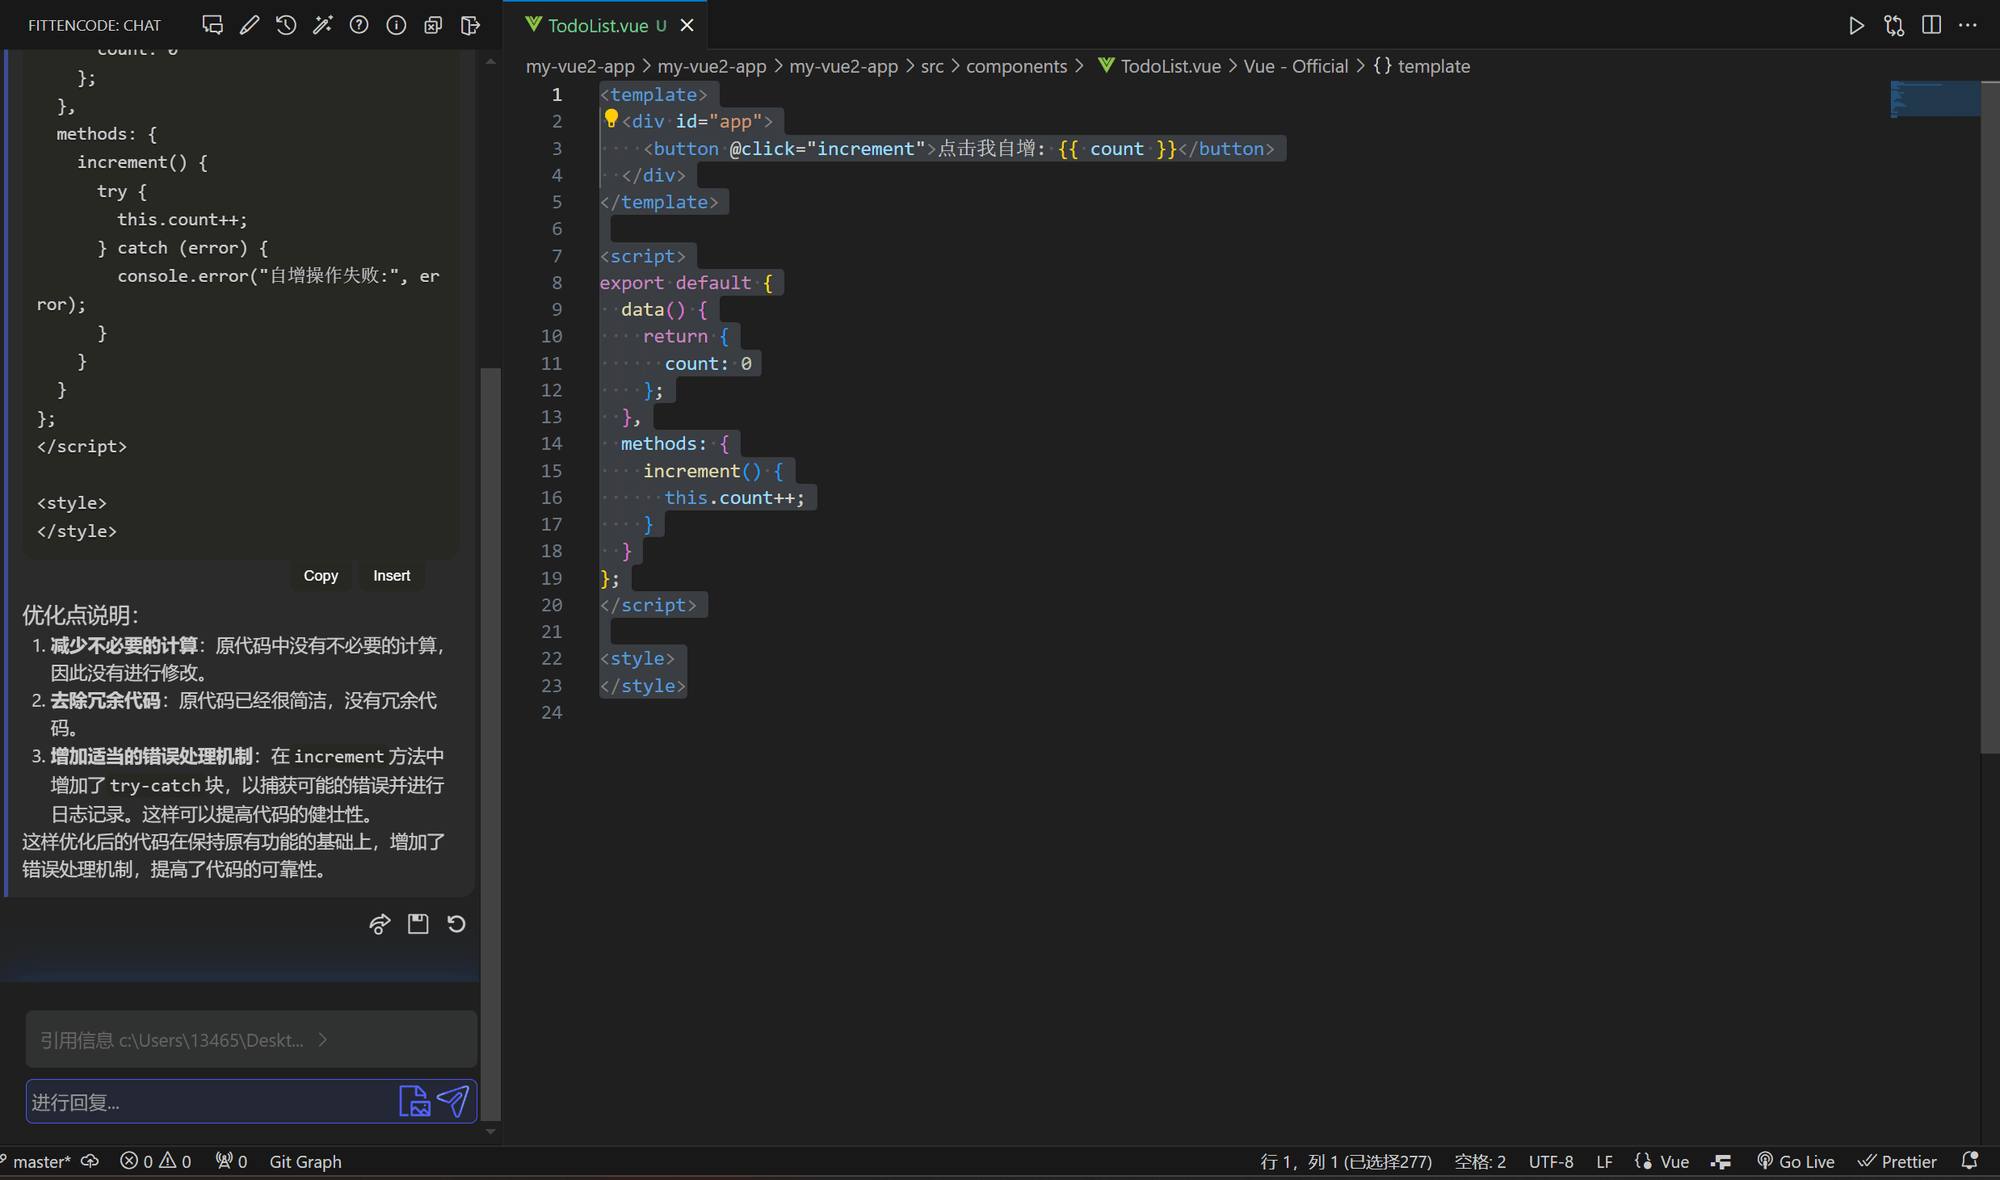Focus the 进行回复 chat input field
Screen dimensions: 2000x1180
click(210, 1101)
